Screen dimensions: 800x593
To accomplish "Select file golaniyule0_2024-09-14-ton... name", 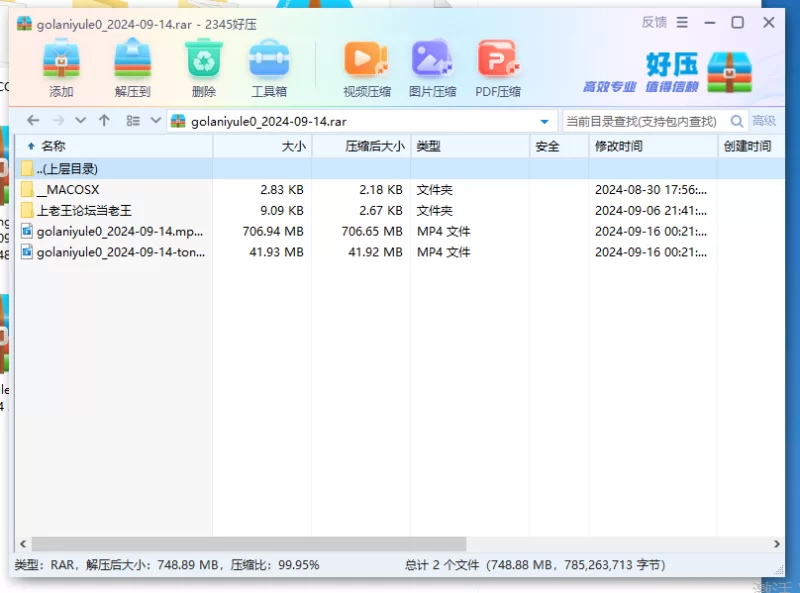I will coord(121,253).
